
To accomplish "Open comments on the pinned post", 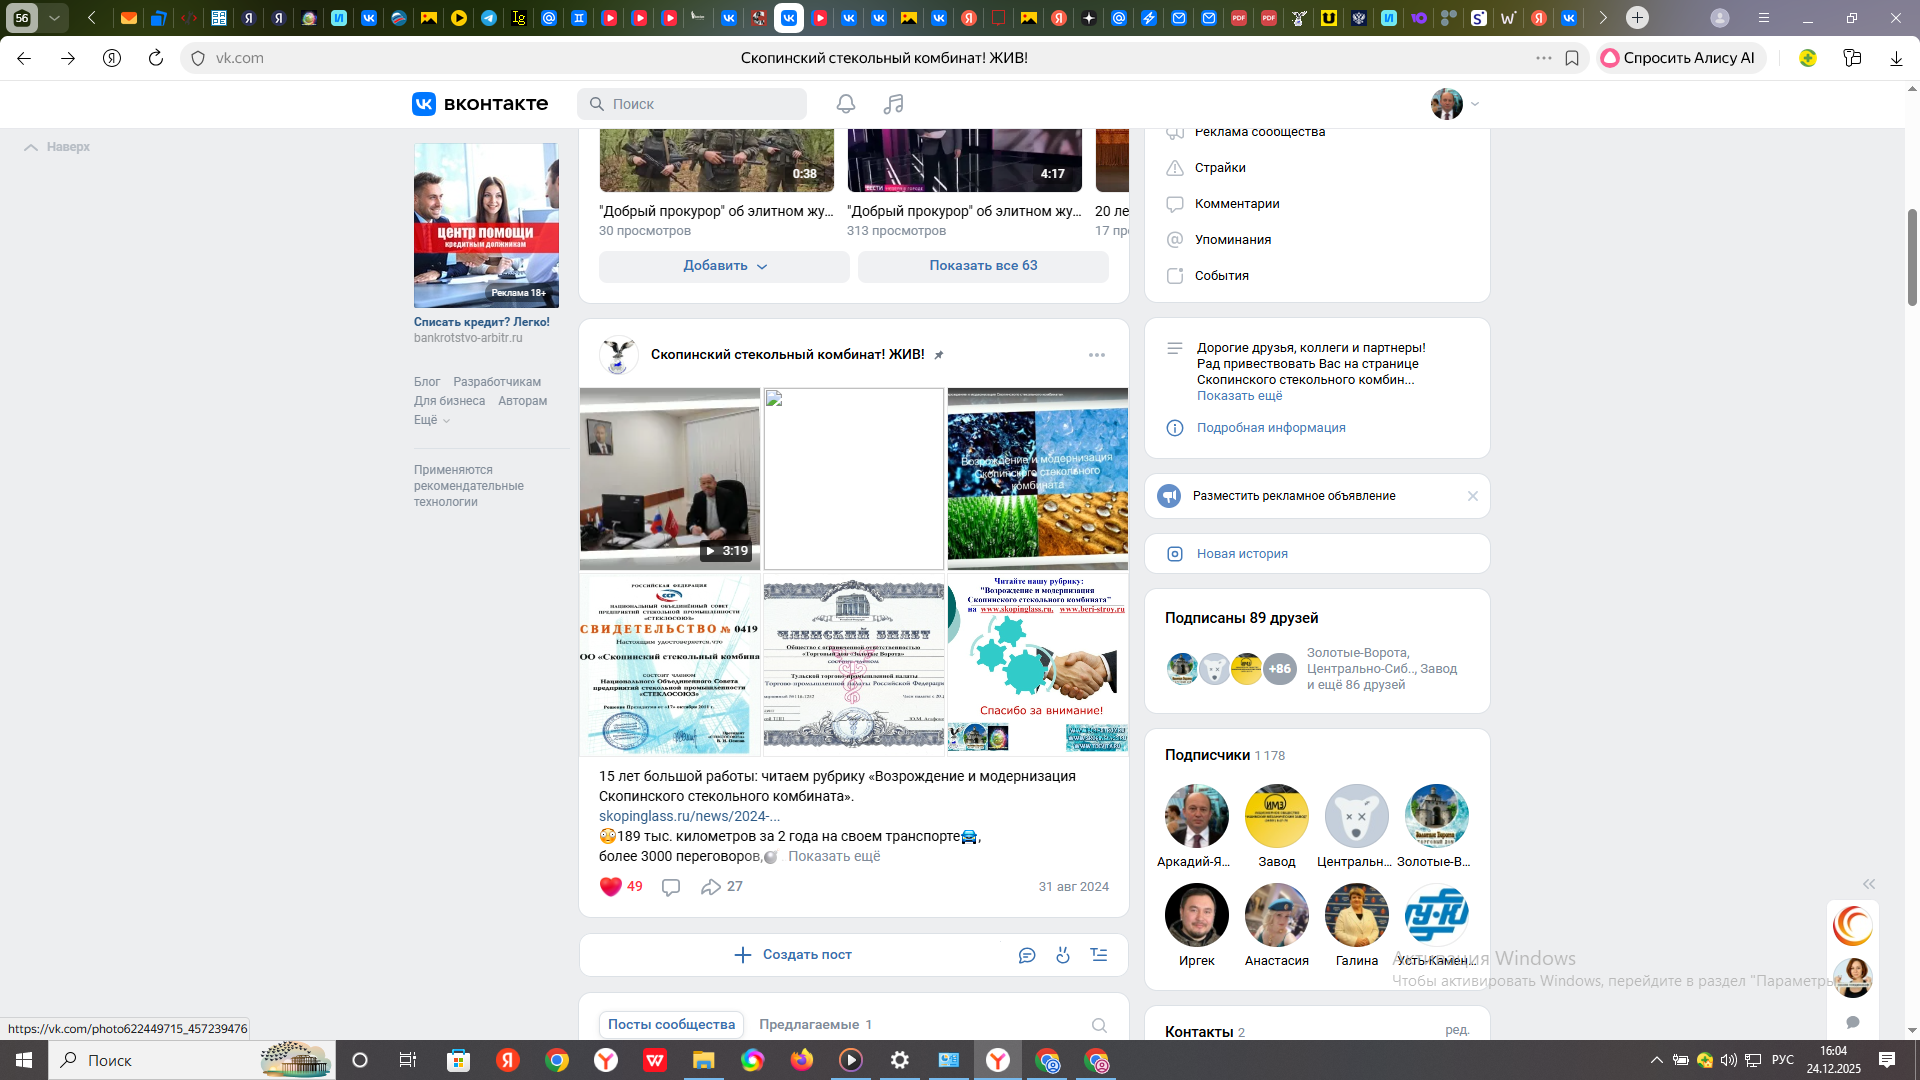I will point(671,887).
